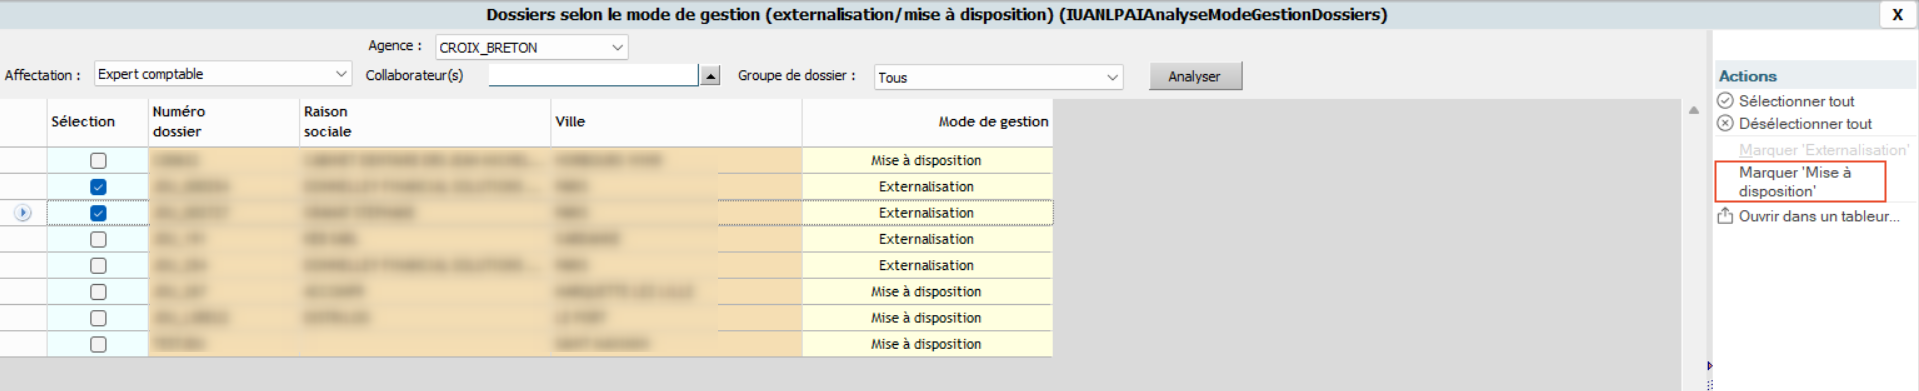Click the row indicator arrow icon
The image size is (1919, 391).
point(23,213)
